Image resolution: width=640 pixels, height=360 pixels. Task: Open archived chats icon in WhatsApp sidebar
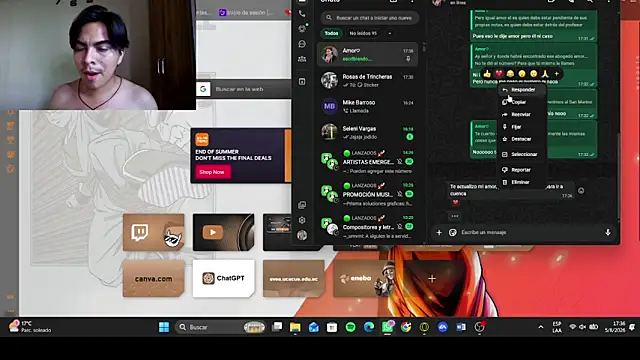(x=302, y=82)
